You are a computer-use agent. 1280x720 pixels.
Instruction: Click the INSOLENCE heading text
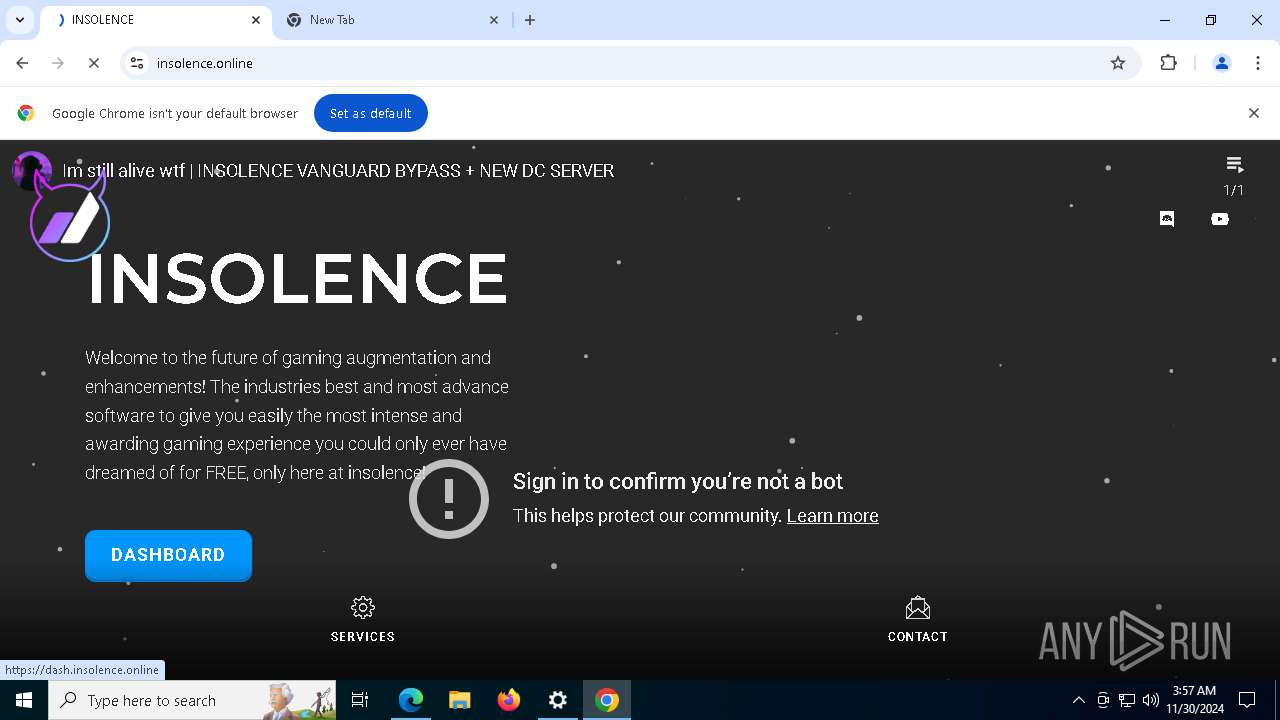[298, 278]
